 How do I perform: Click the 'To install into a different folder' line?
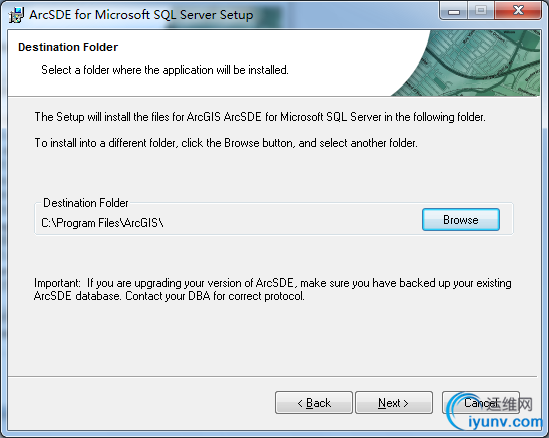226,143
